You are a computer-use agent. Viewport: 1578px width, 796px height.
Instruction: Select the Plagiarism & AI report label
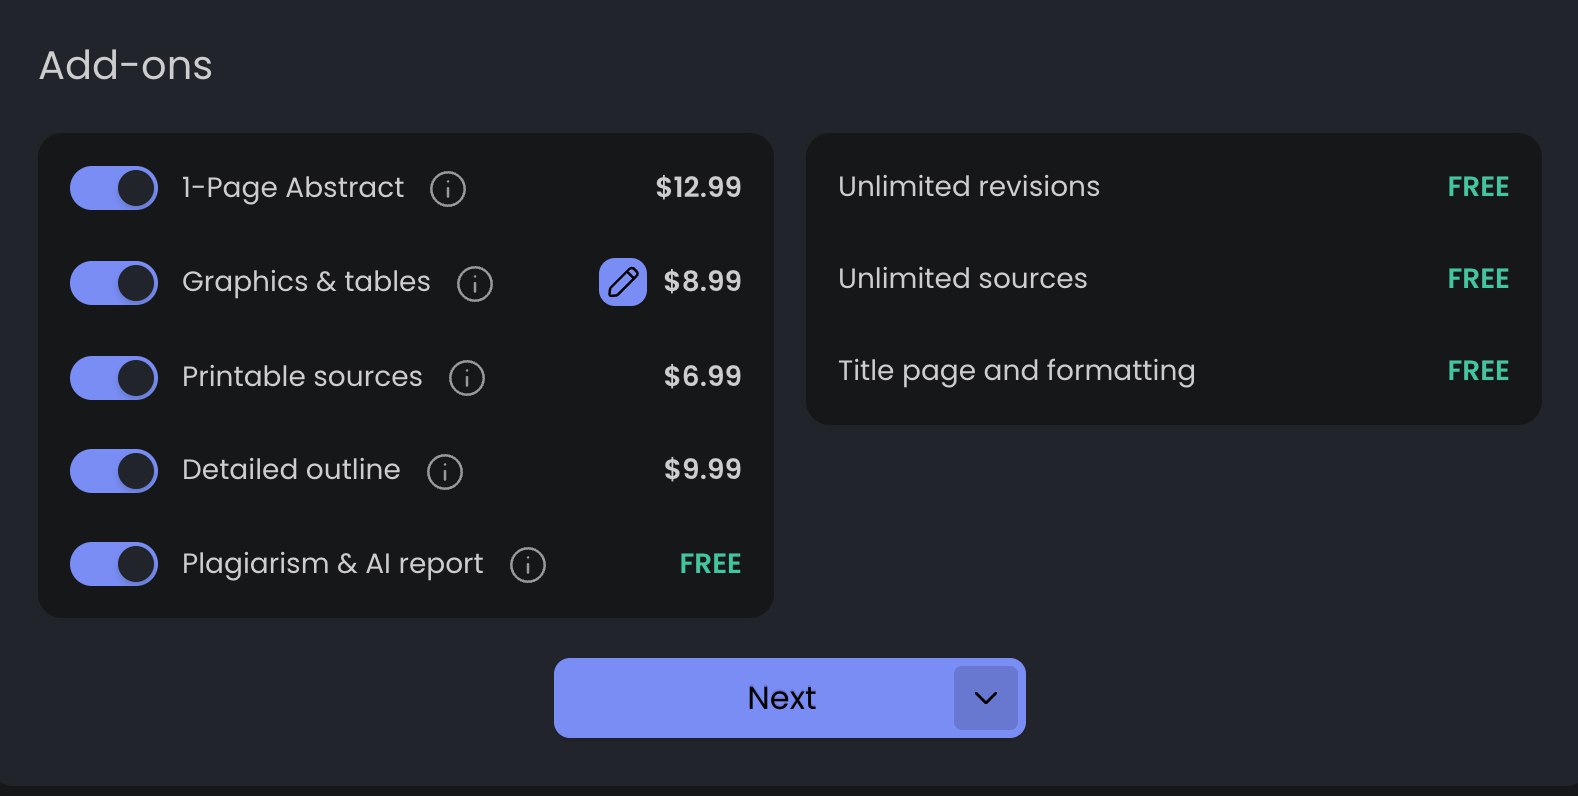(332, 564)
